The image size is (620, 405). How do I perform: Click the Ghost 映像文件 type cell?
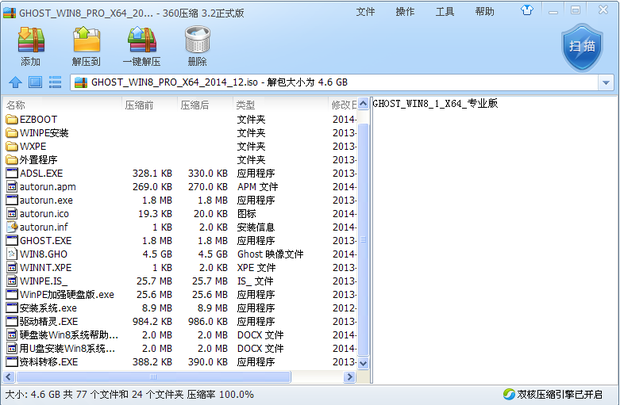point(270,254)
